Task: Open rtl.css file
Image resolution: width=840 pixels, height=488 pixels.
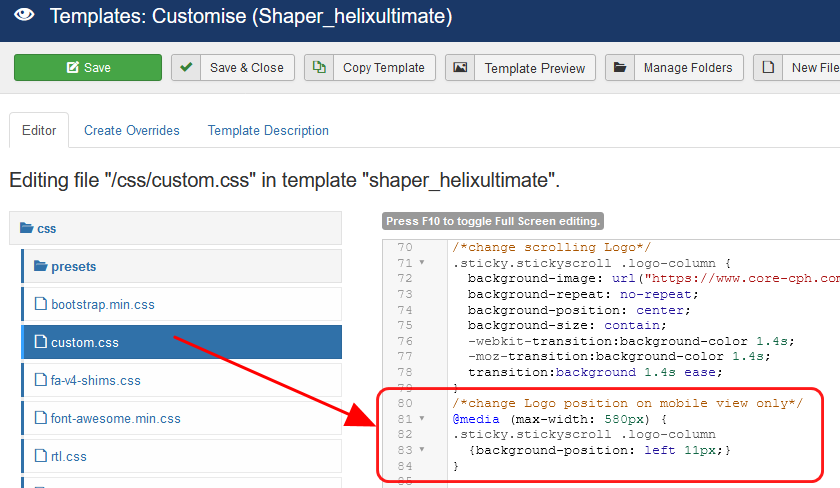Action: (x=68, y=457)
